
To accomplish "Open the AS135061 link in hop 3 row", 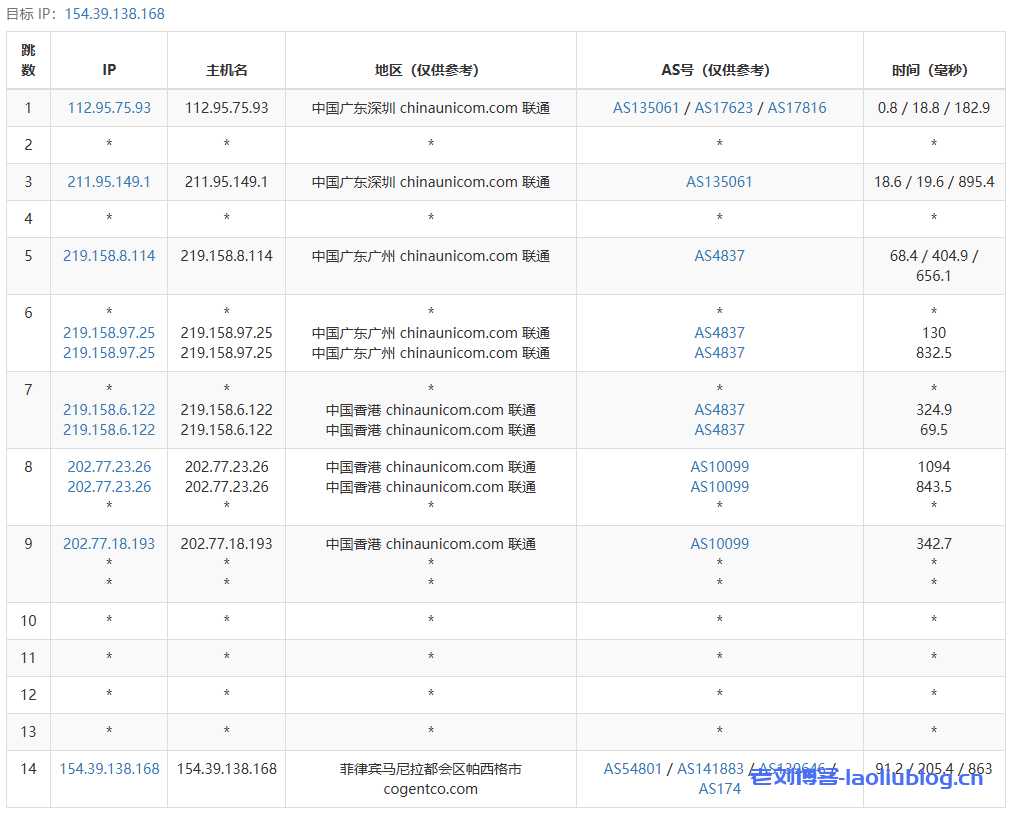I will pos(719,182).
